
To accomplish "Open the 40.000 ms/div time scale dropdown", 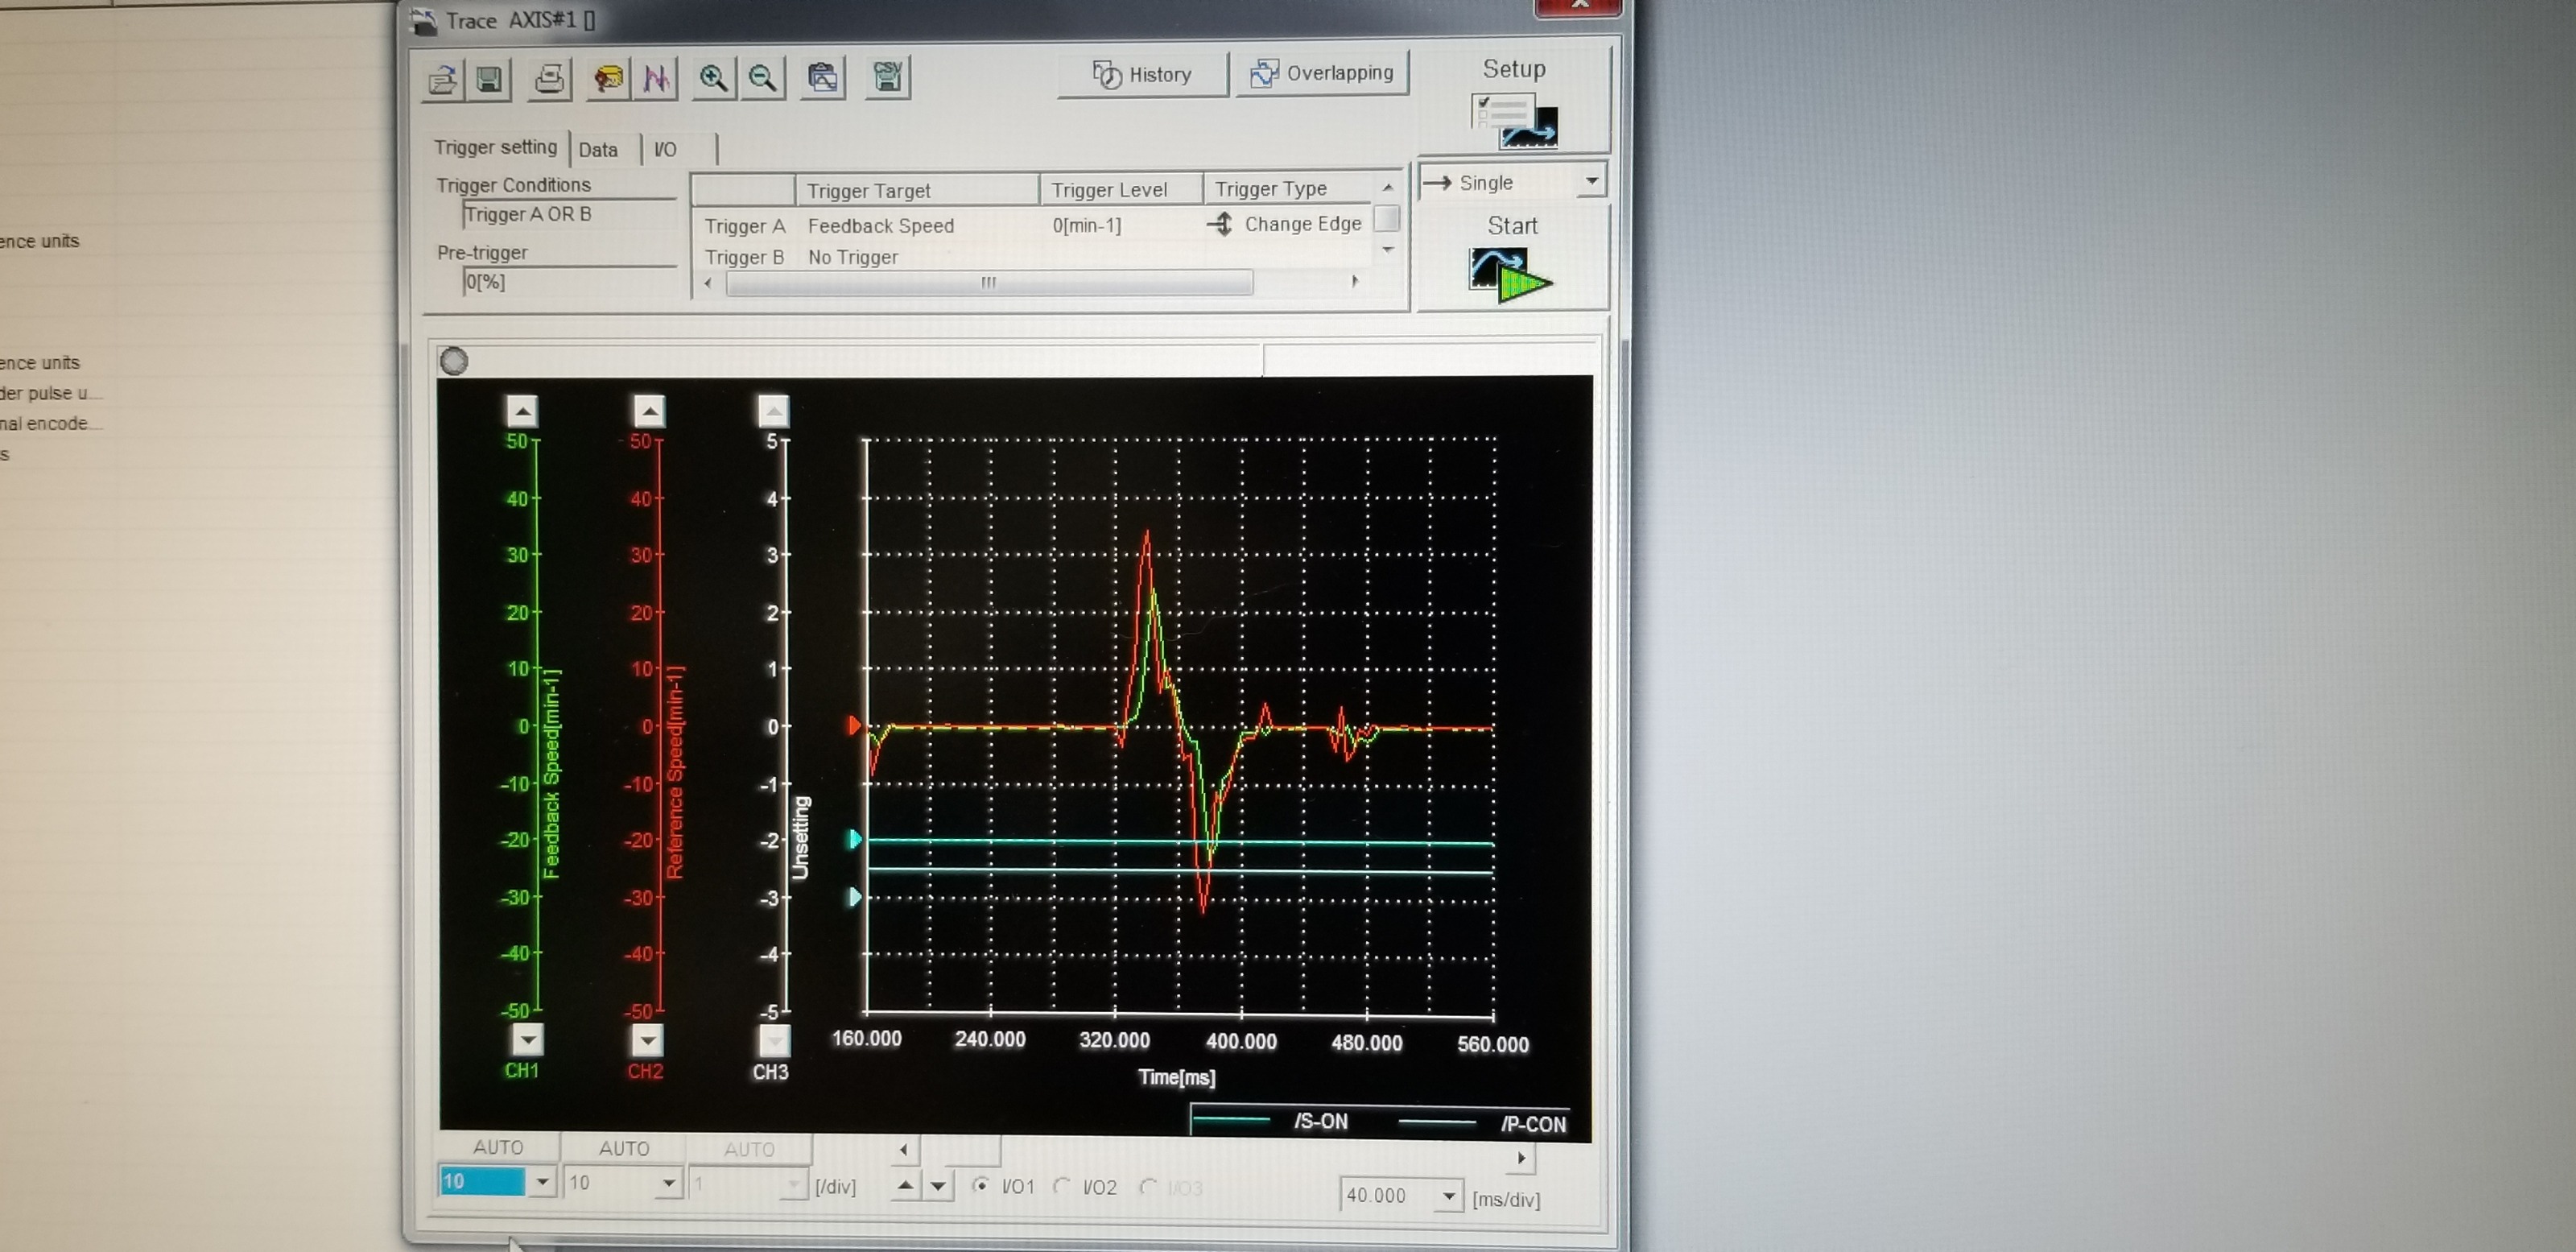I will pyautogui.click(x=1449, y=1195).
